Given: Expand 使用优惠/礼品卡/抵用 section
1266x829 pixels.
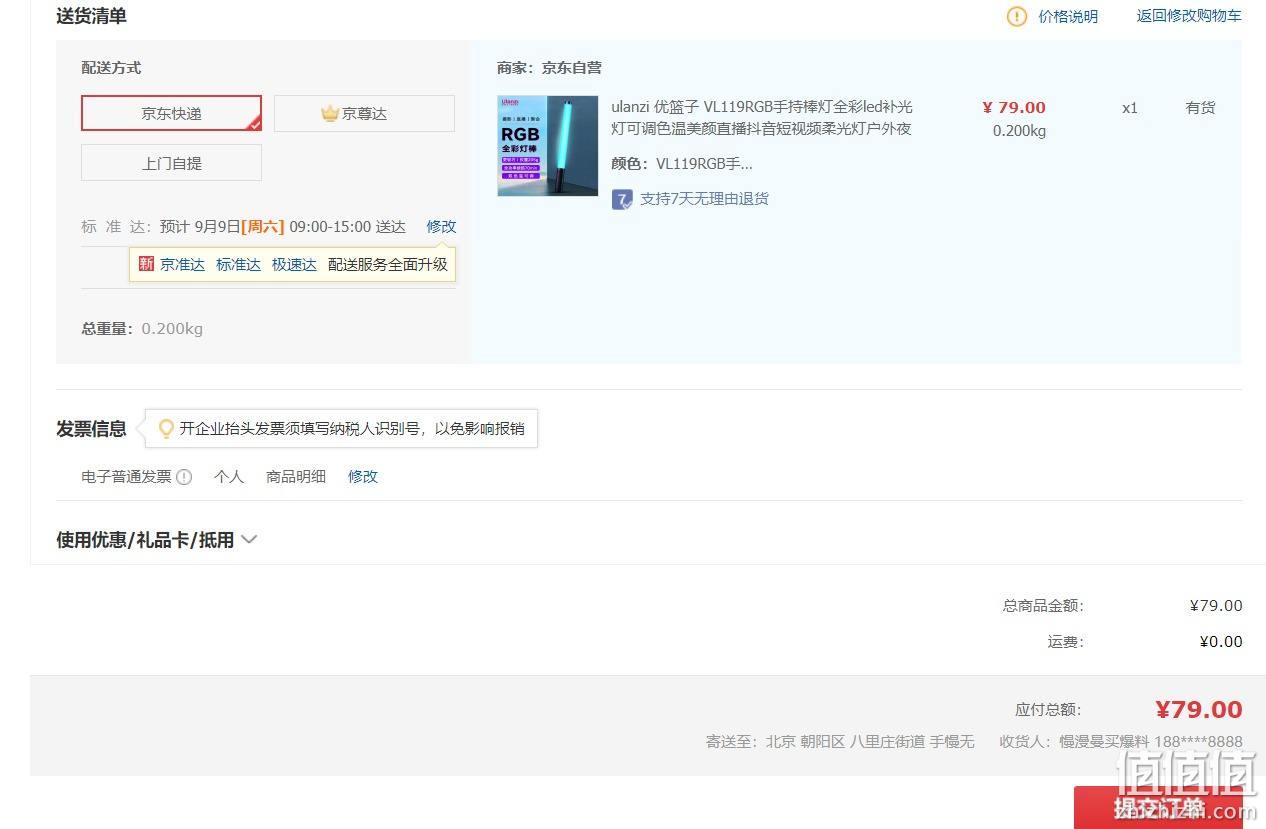Looking at the screenshot, I should (157, 540).
